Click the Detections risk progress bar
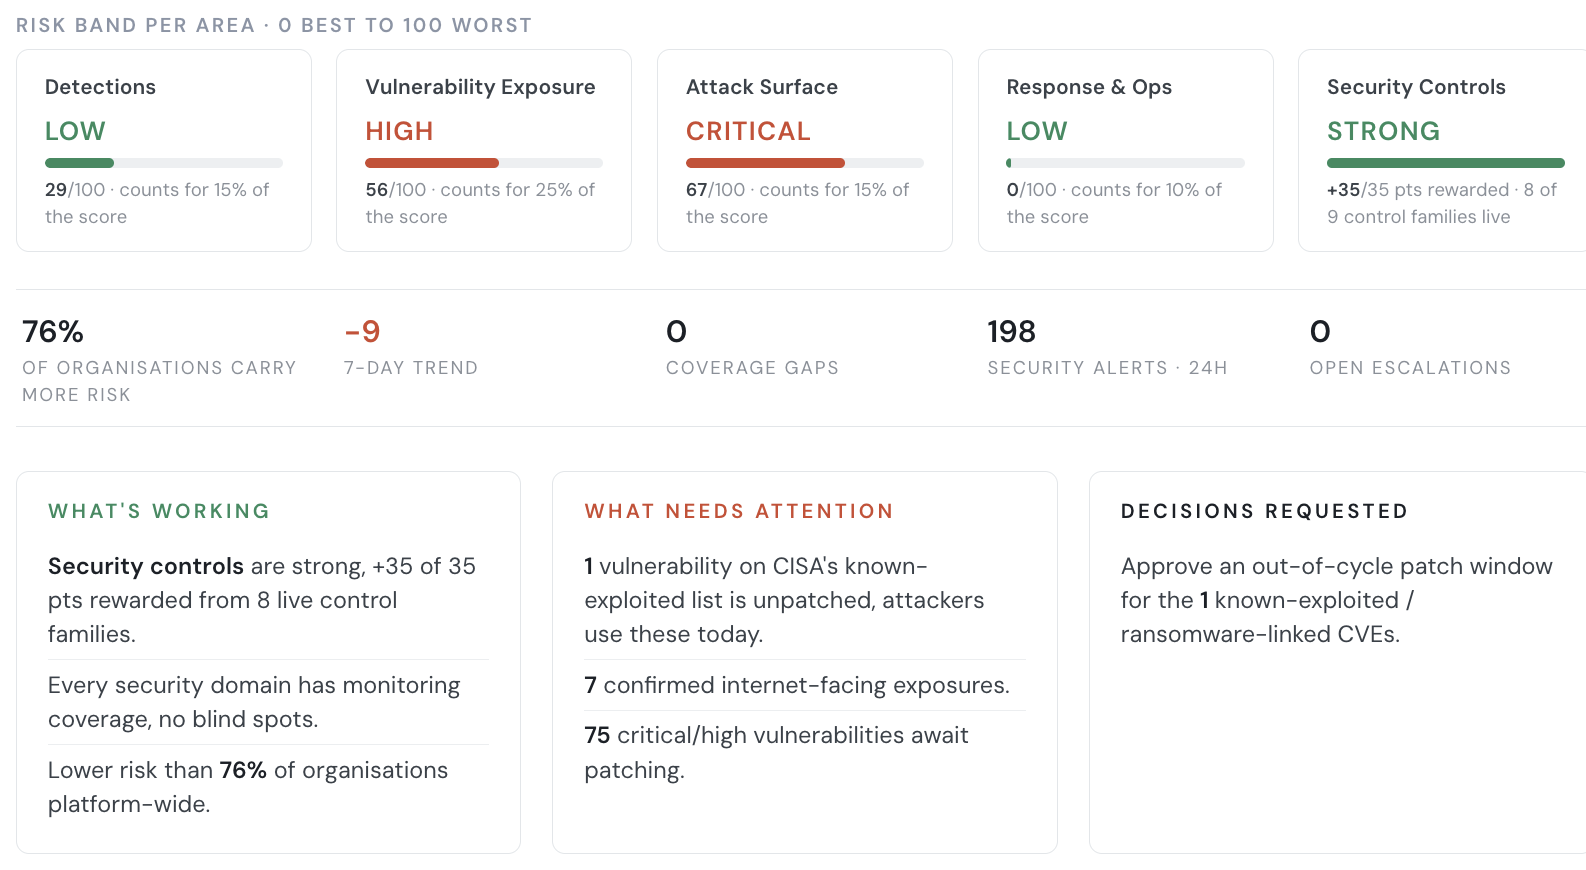Viewport: 1586px width, 870px height. click(x=164, y=163)
